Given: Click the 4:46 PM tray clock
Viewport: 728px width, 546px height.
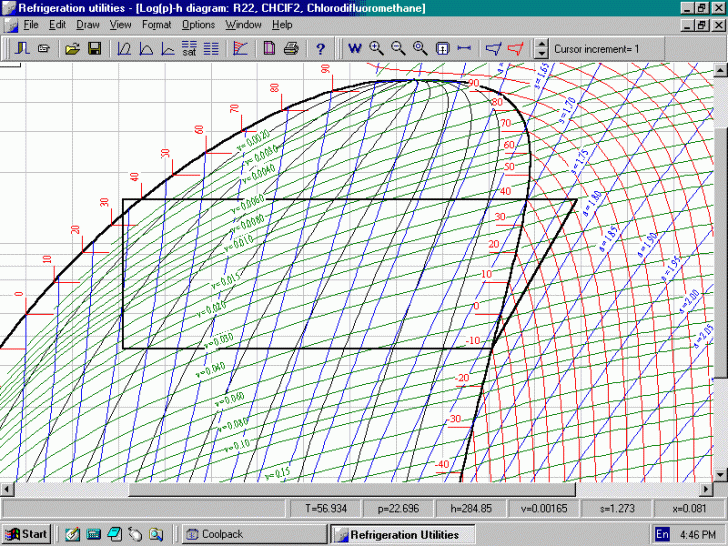Looking at the screenshot, I should [x=697, y=534].
